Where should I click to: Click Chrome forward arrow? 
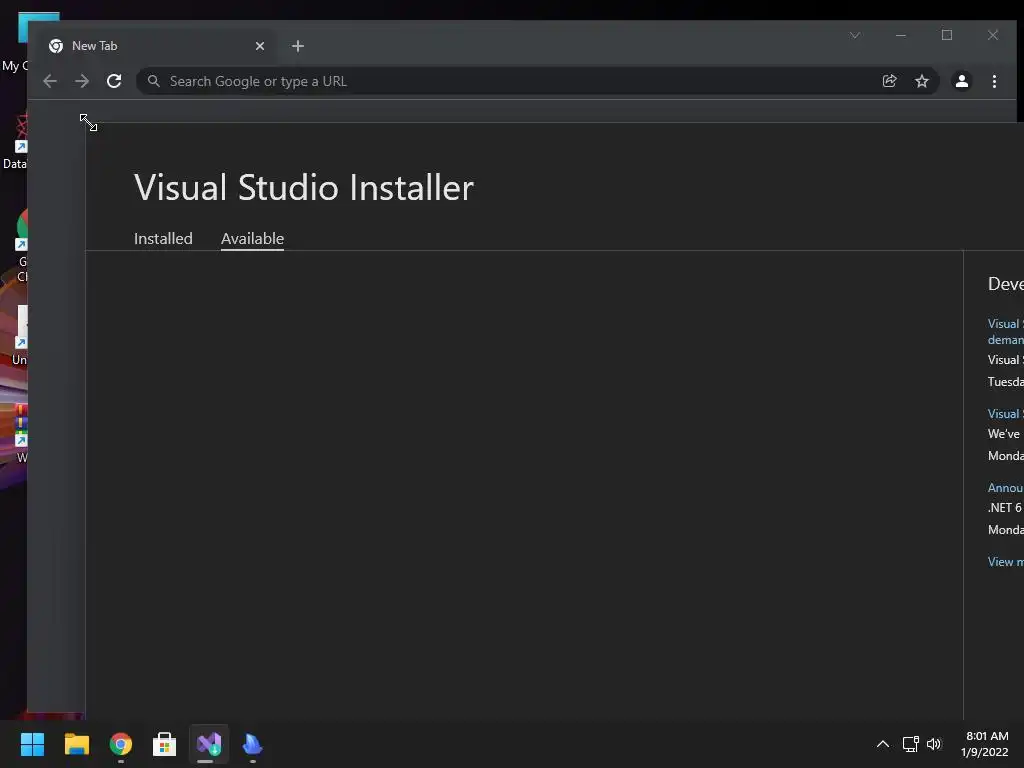pyautogui.click(x=82, y=81)
